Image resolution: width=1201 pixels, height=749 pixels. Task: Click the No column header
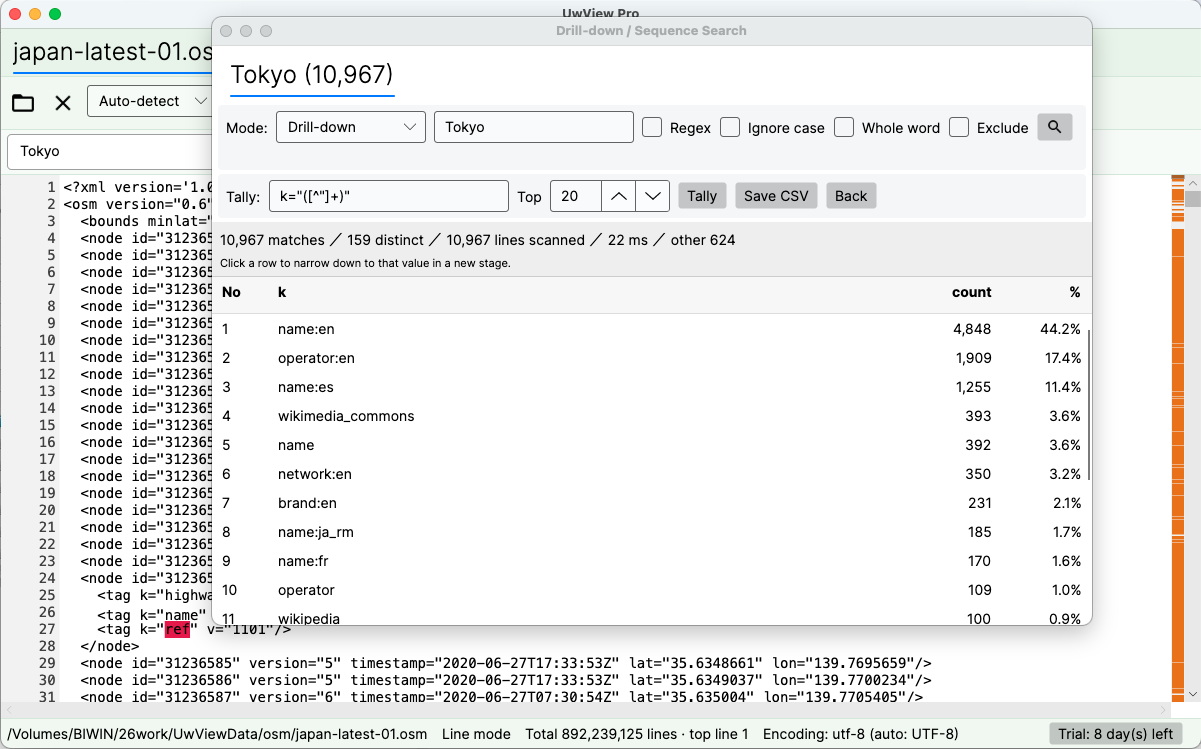point(231,292)
